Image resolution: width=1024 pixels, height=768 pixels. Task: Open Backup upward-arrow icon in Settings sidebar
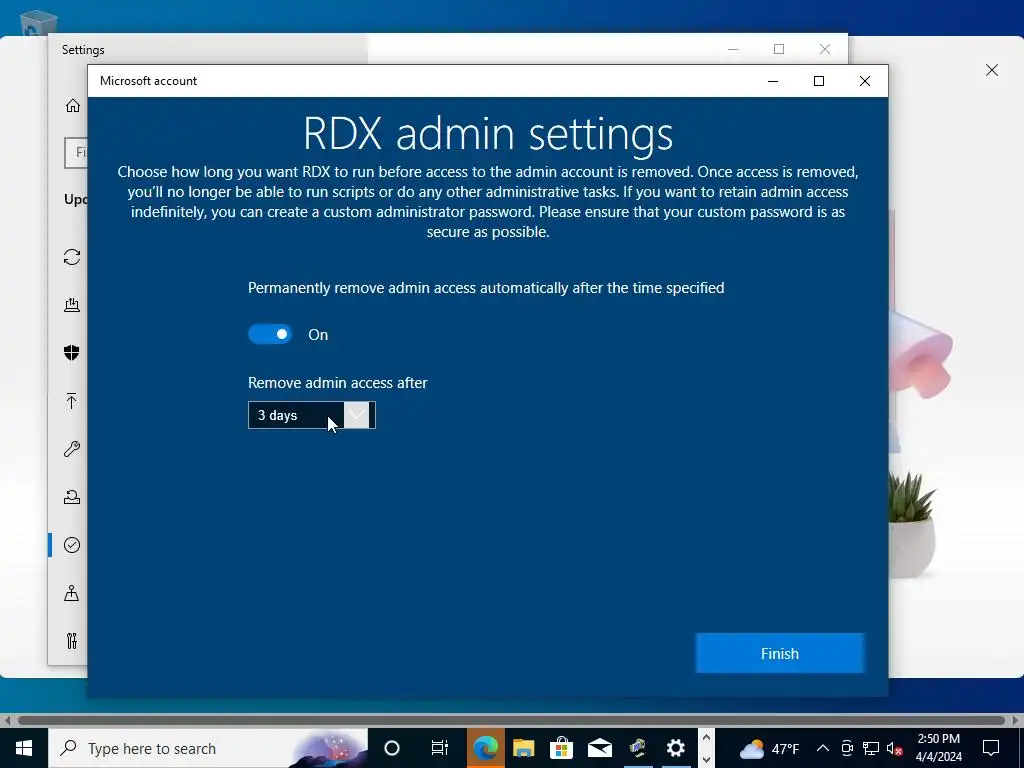point(72,400)
